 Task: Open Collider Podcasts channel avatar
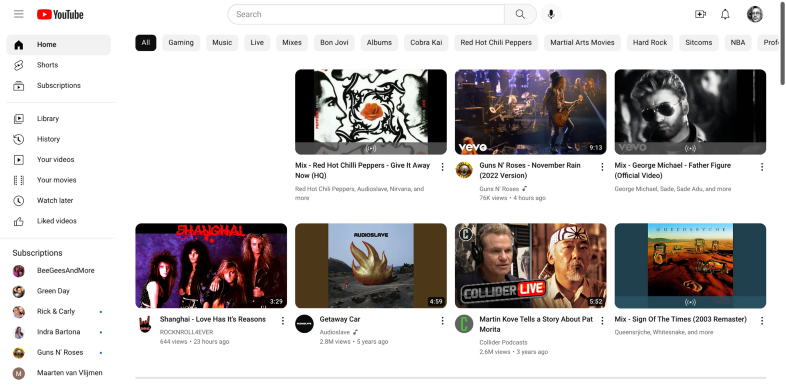464,324
